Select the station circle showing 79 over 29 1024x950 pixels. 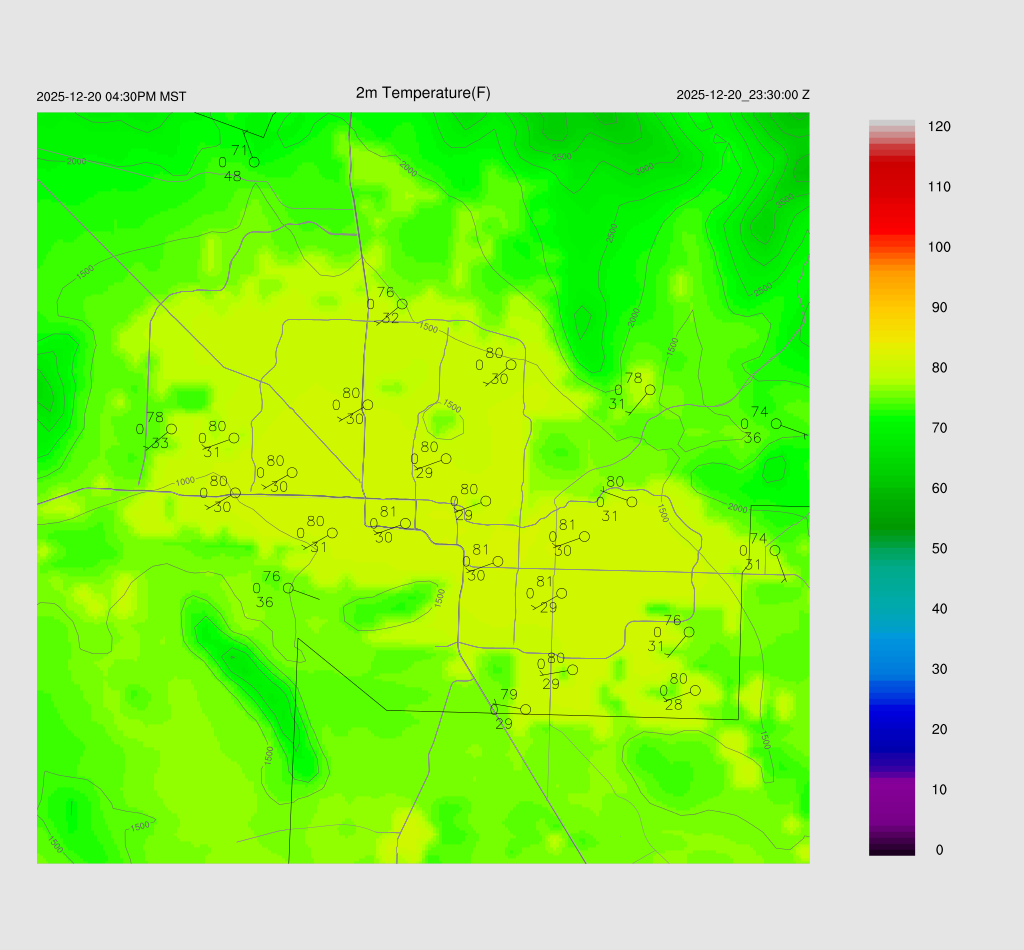click(526, 710)
